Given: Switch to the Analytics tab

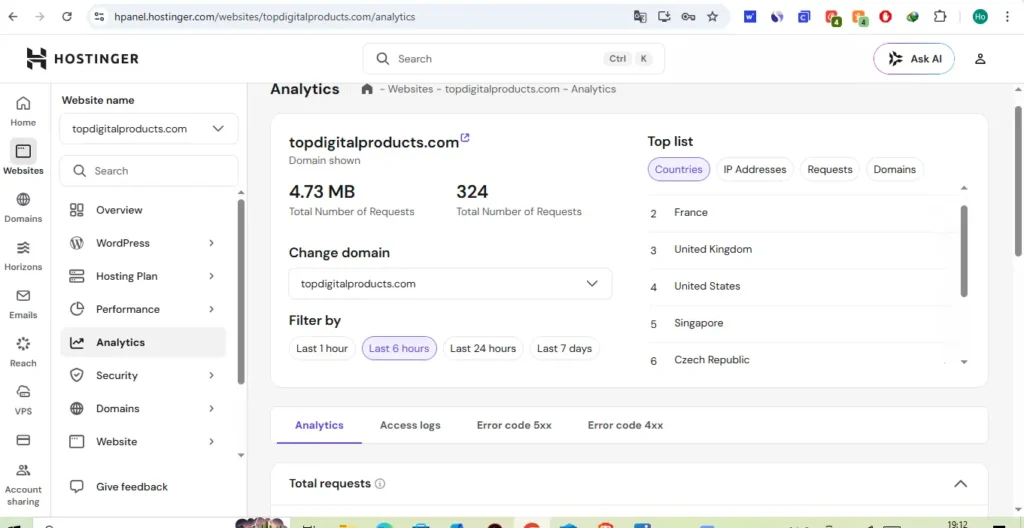Looking at the screenshot, I should (x=319, y=425).
